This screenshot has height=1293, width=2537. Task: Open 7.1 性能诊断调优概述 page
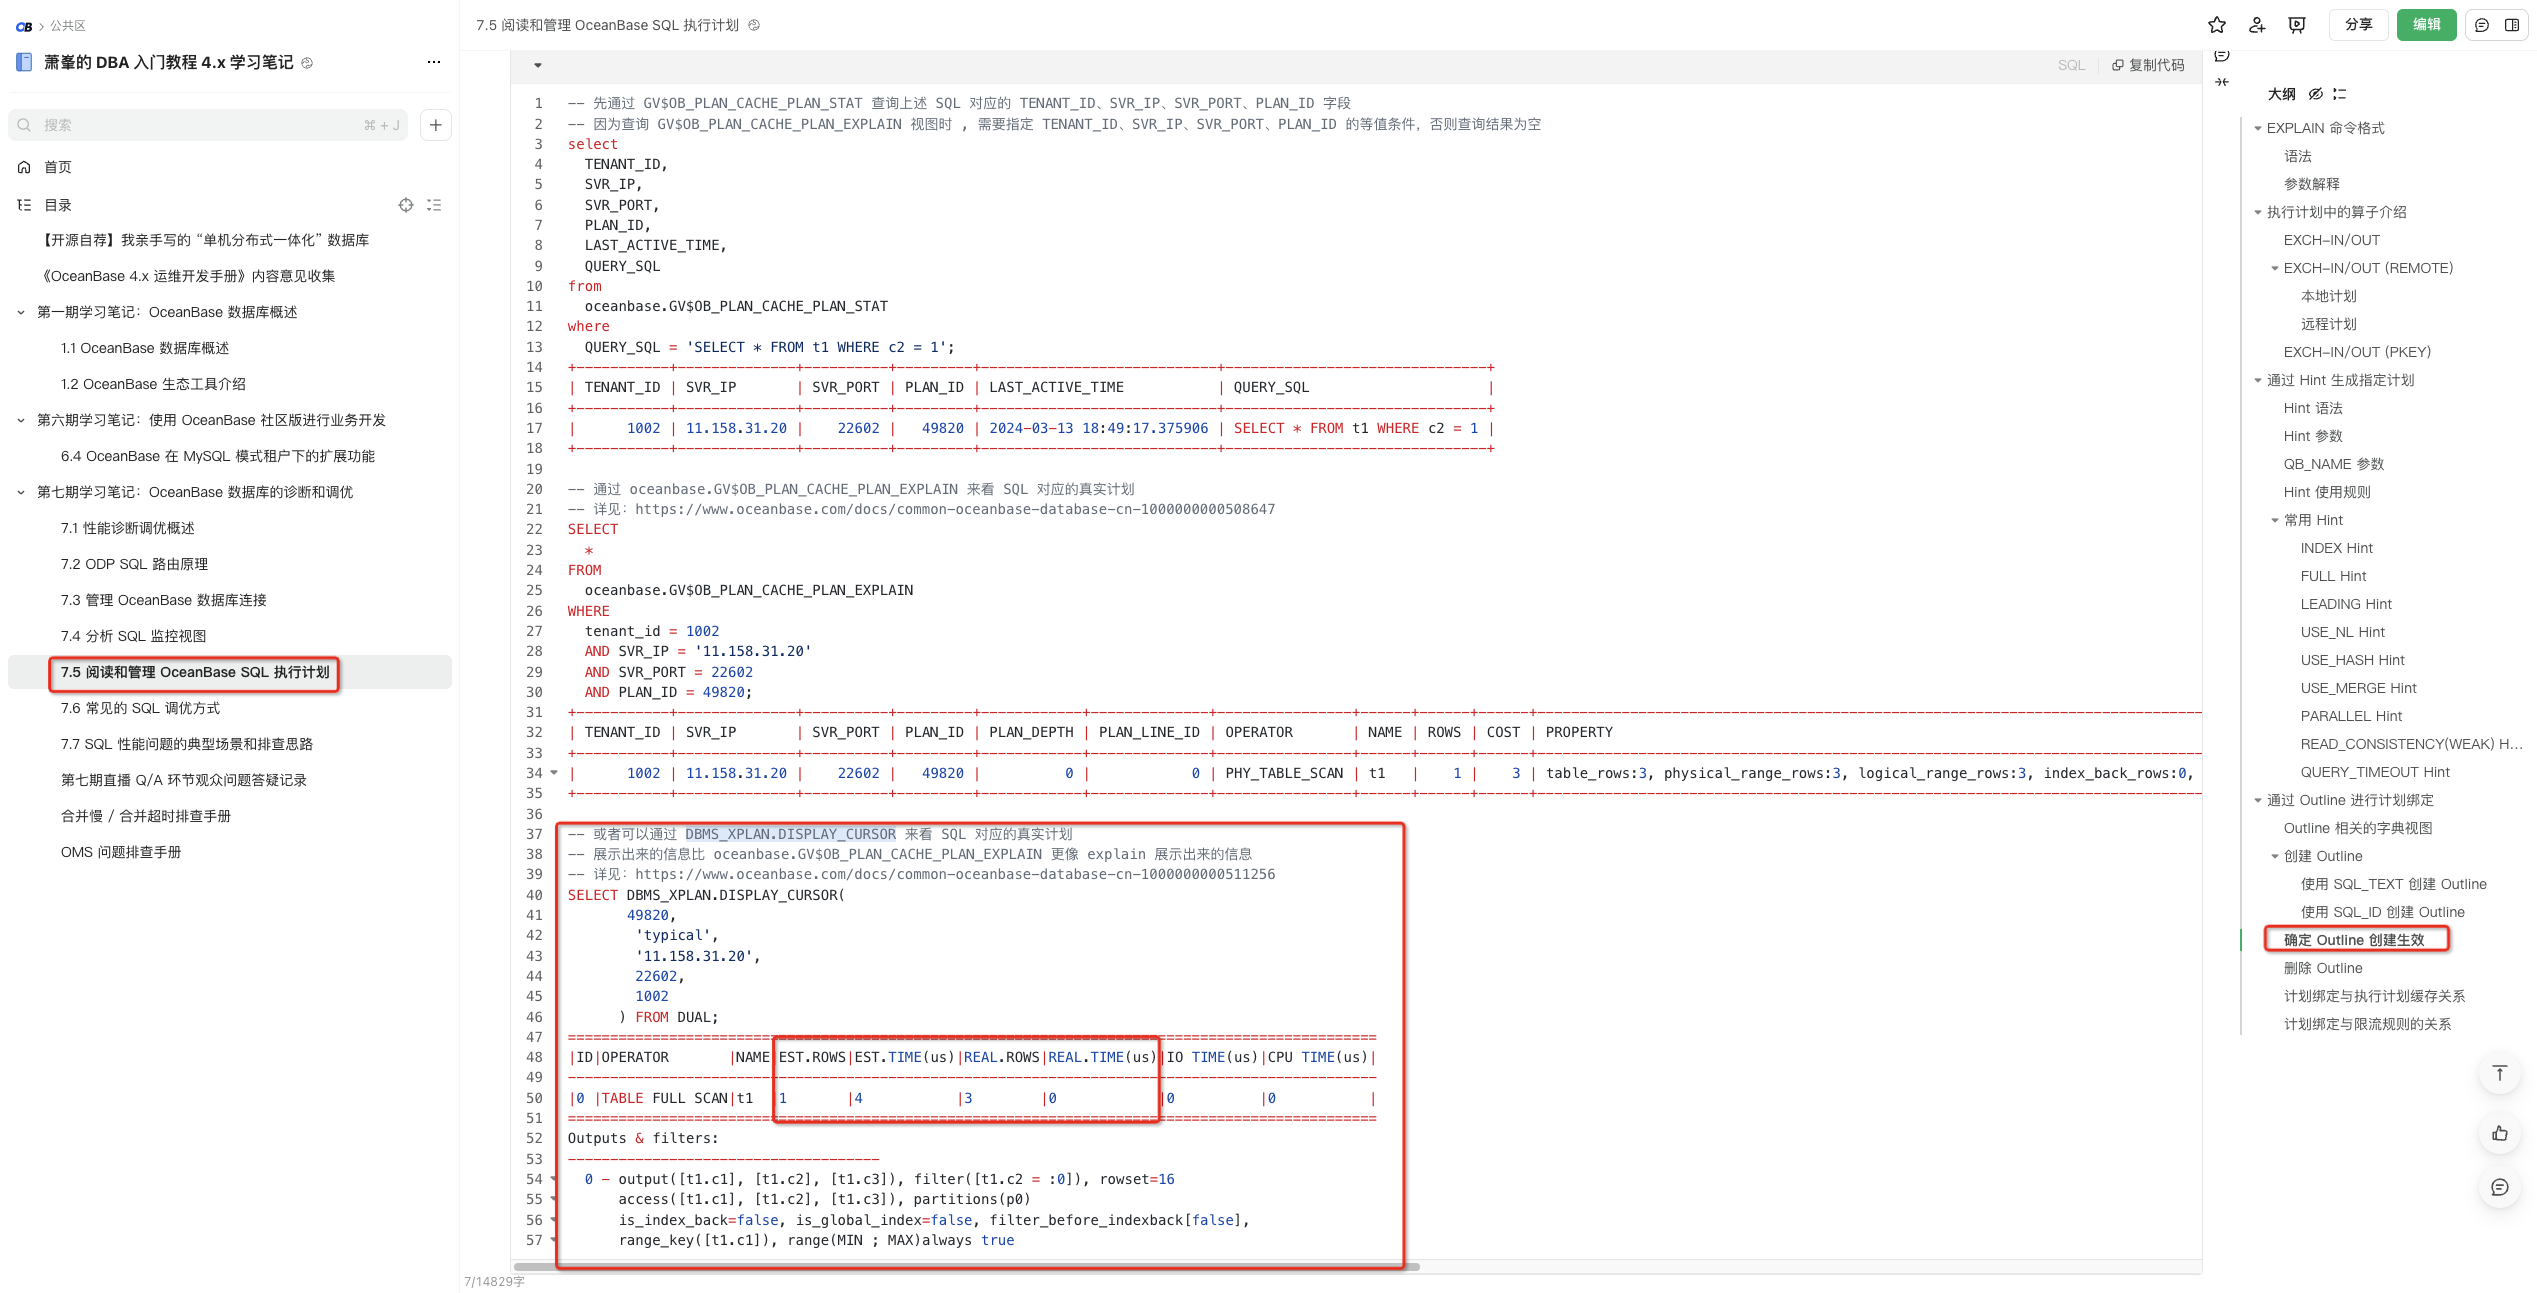(x=128, y=528)
